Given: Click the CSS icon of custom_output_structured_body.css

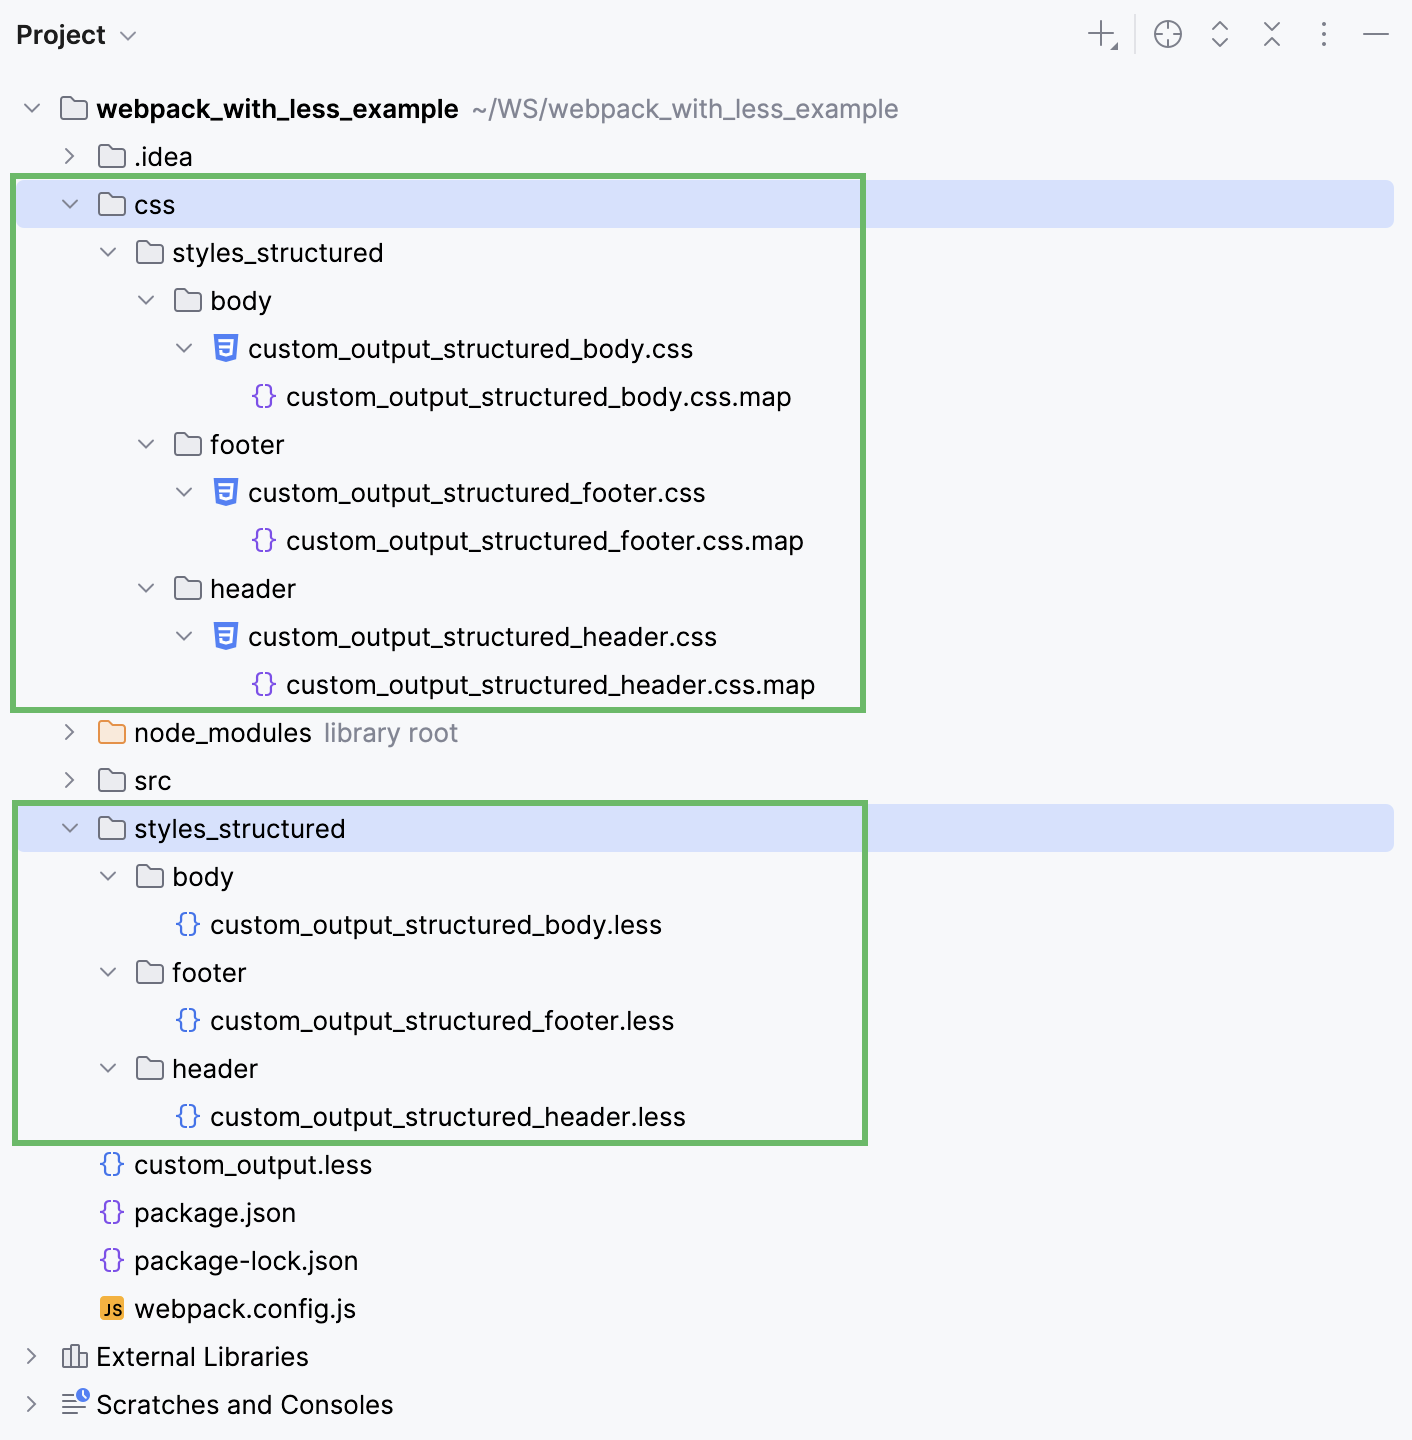Looking at the screenshot, I should (226, 348).
